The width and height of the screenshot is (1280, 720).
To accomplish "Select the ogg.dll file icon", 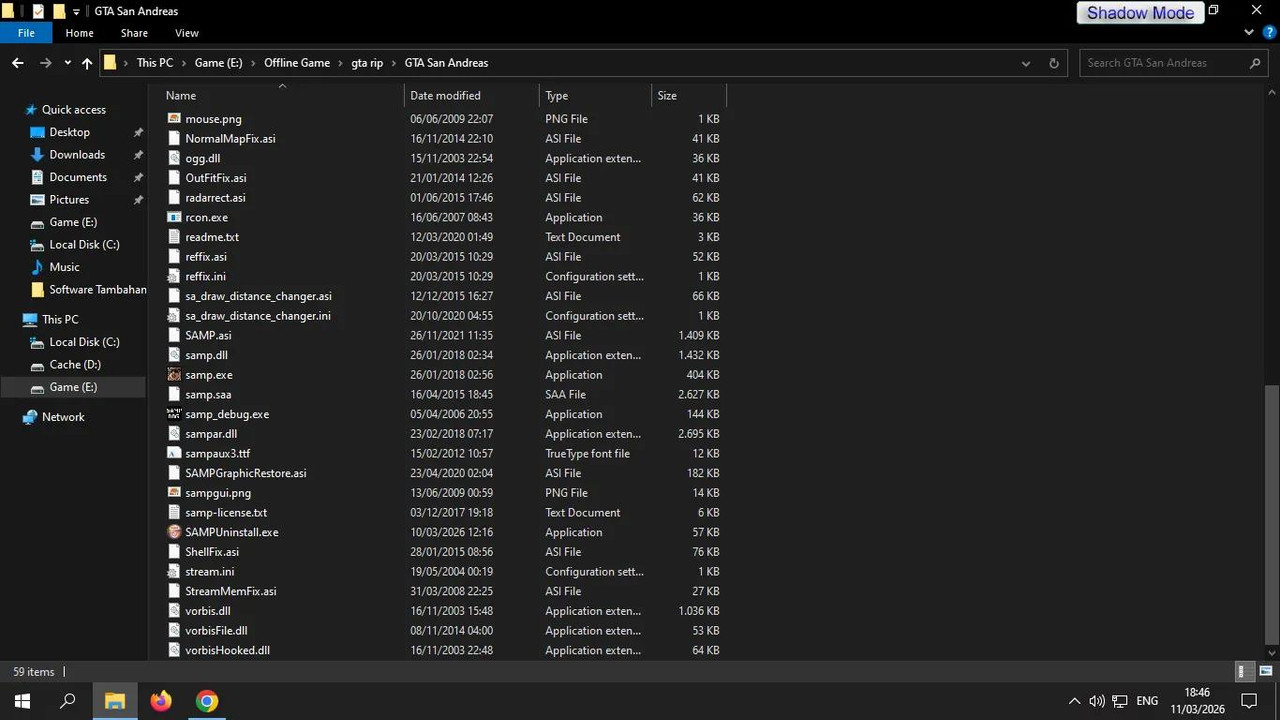I will tap(174, 158).
